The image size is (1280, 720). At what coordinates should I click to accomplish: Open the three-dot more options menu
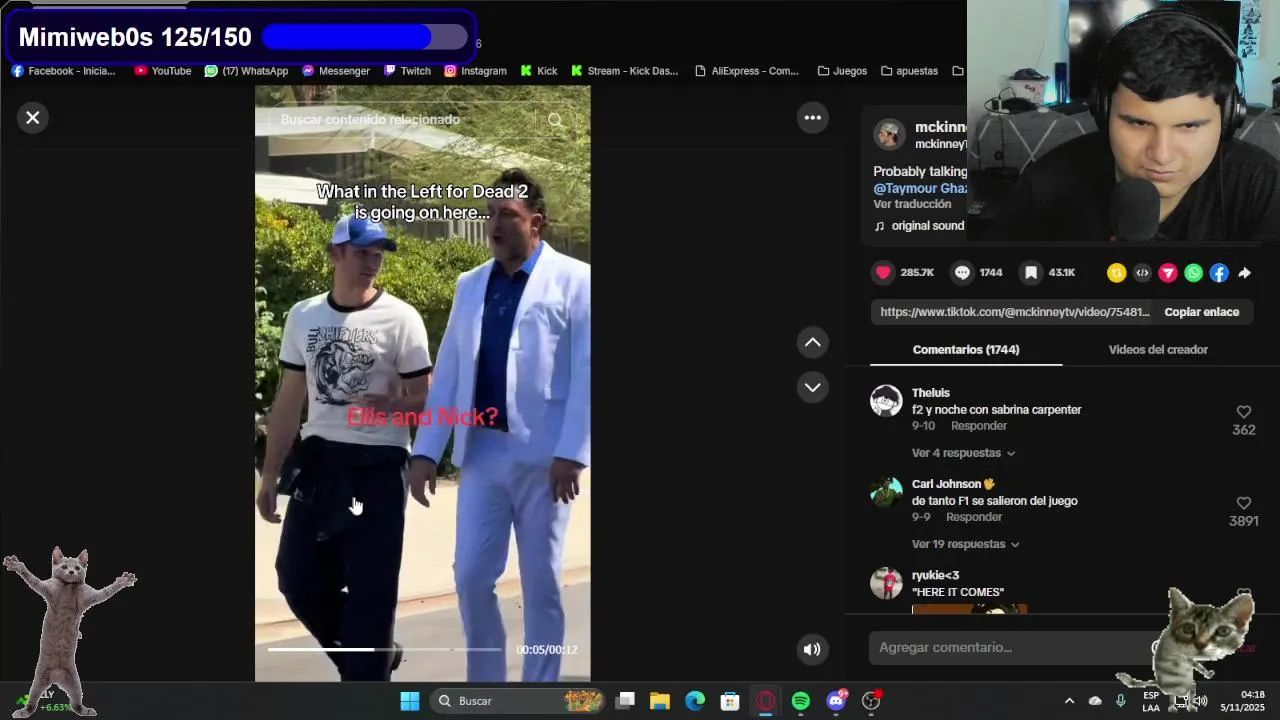[813, 118]
